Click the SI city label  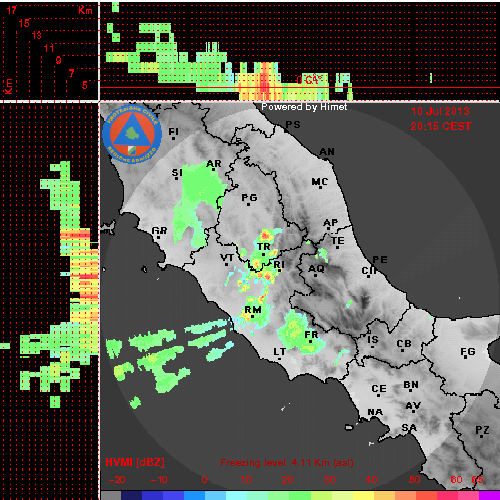click(x=177, y=173)
